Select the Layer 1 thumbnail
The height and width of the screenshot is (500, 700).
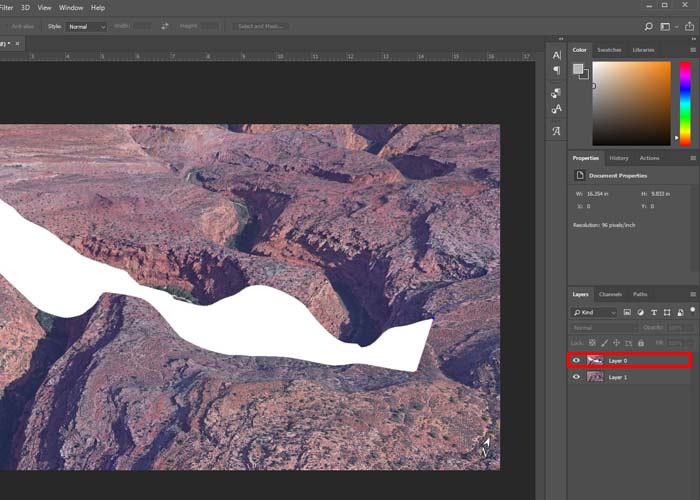tap(594, 377)
